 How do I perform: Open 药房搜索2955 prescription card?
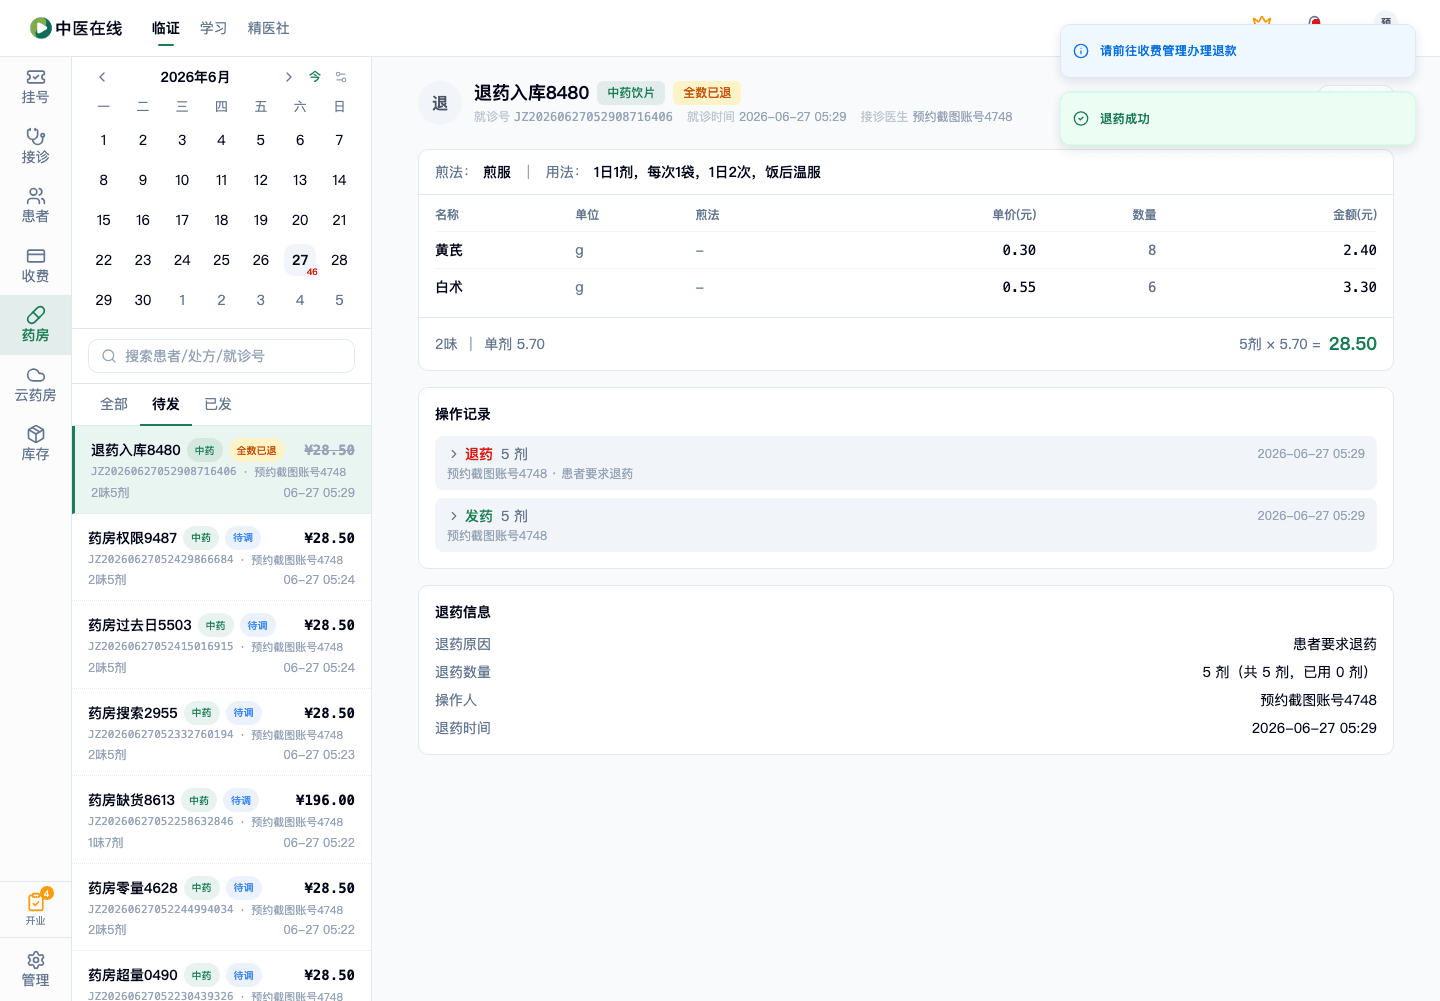click(222, 732)
